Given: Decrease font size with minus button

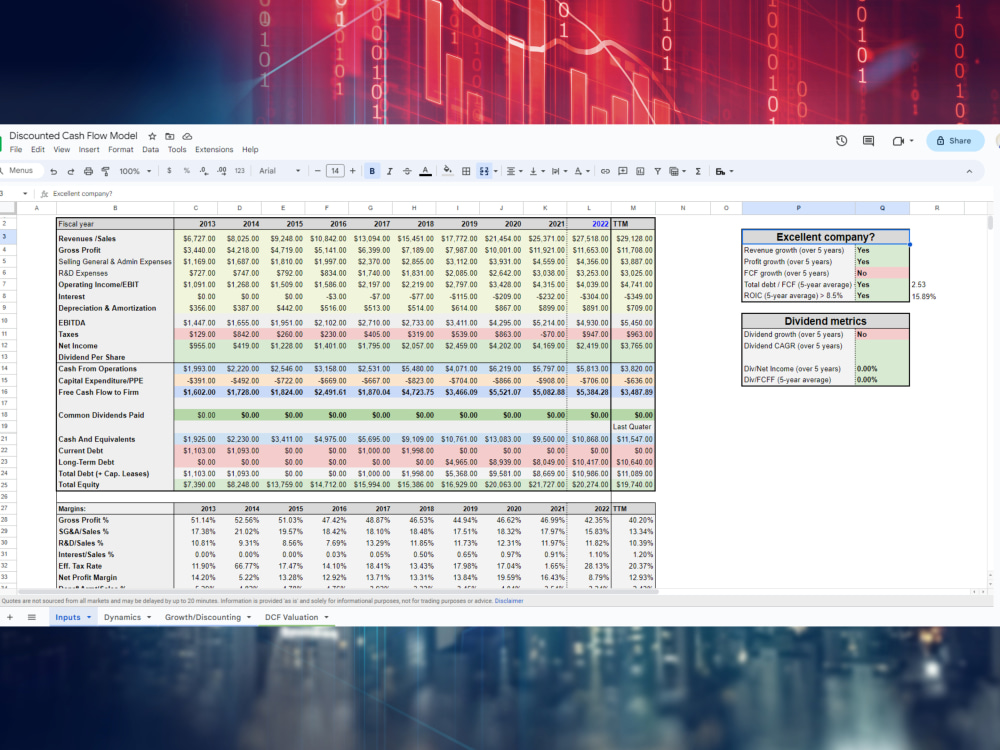Looking at the screenshot, I should click(318, 171).
